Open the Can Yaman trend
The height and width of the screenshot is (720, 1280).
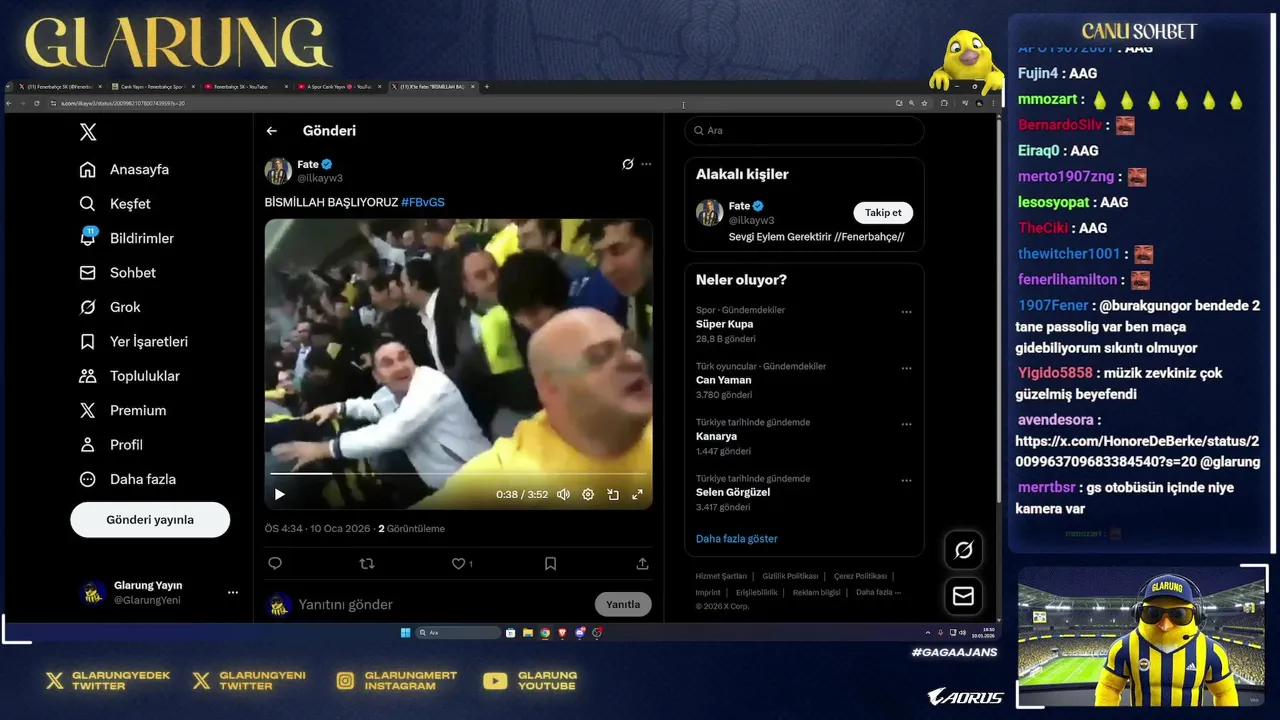tap(724, 380)
